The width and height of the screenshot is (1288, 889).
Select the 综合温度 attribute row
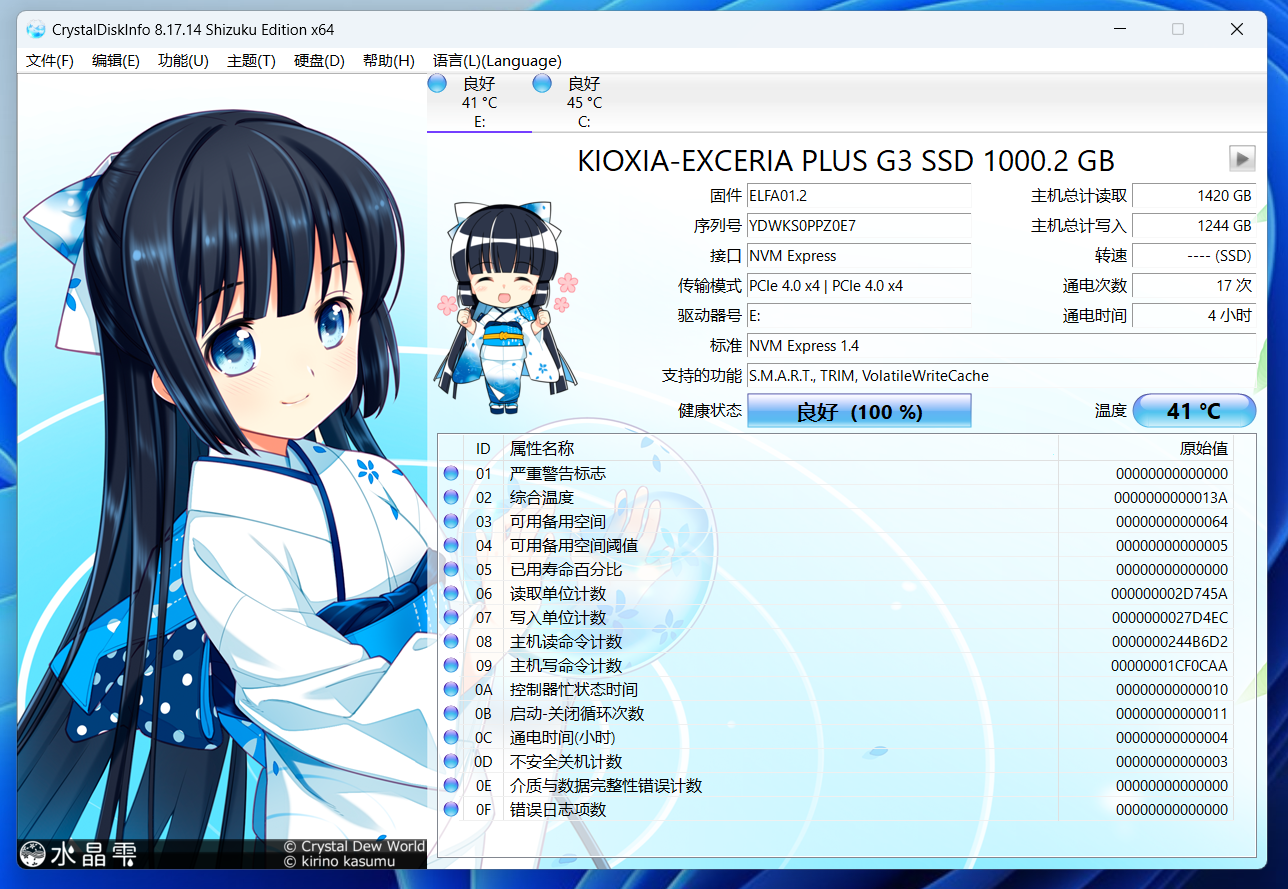836,497
